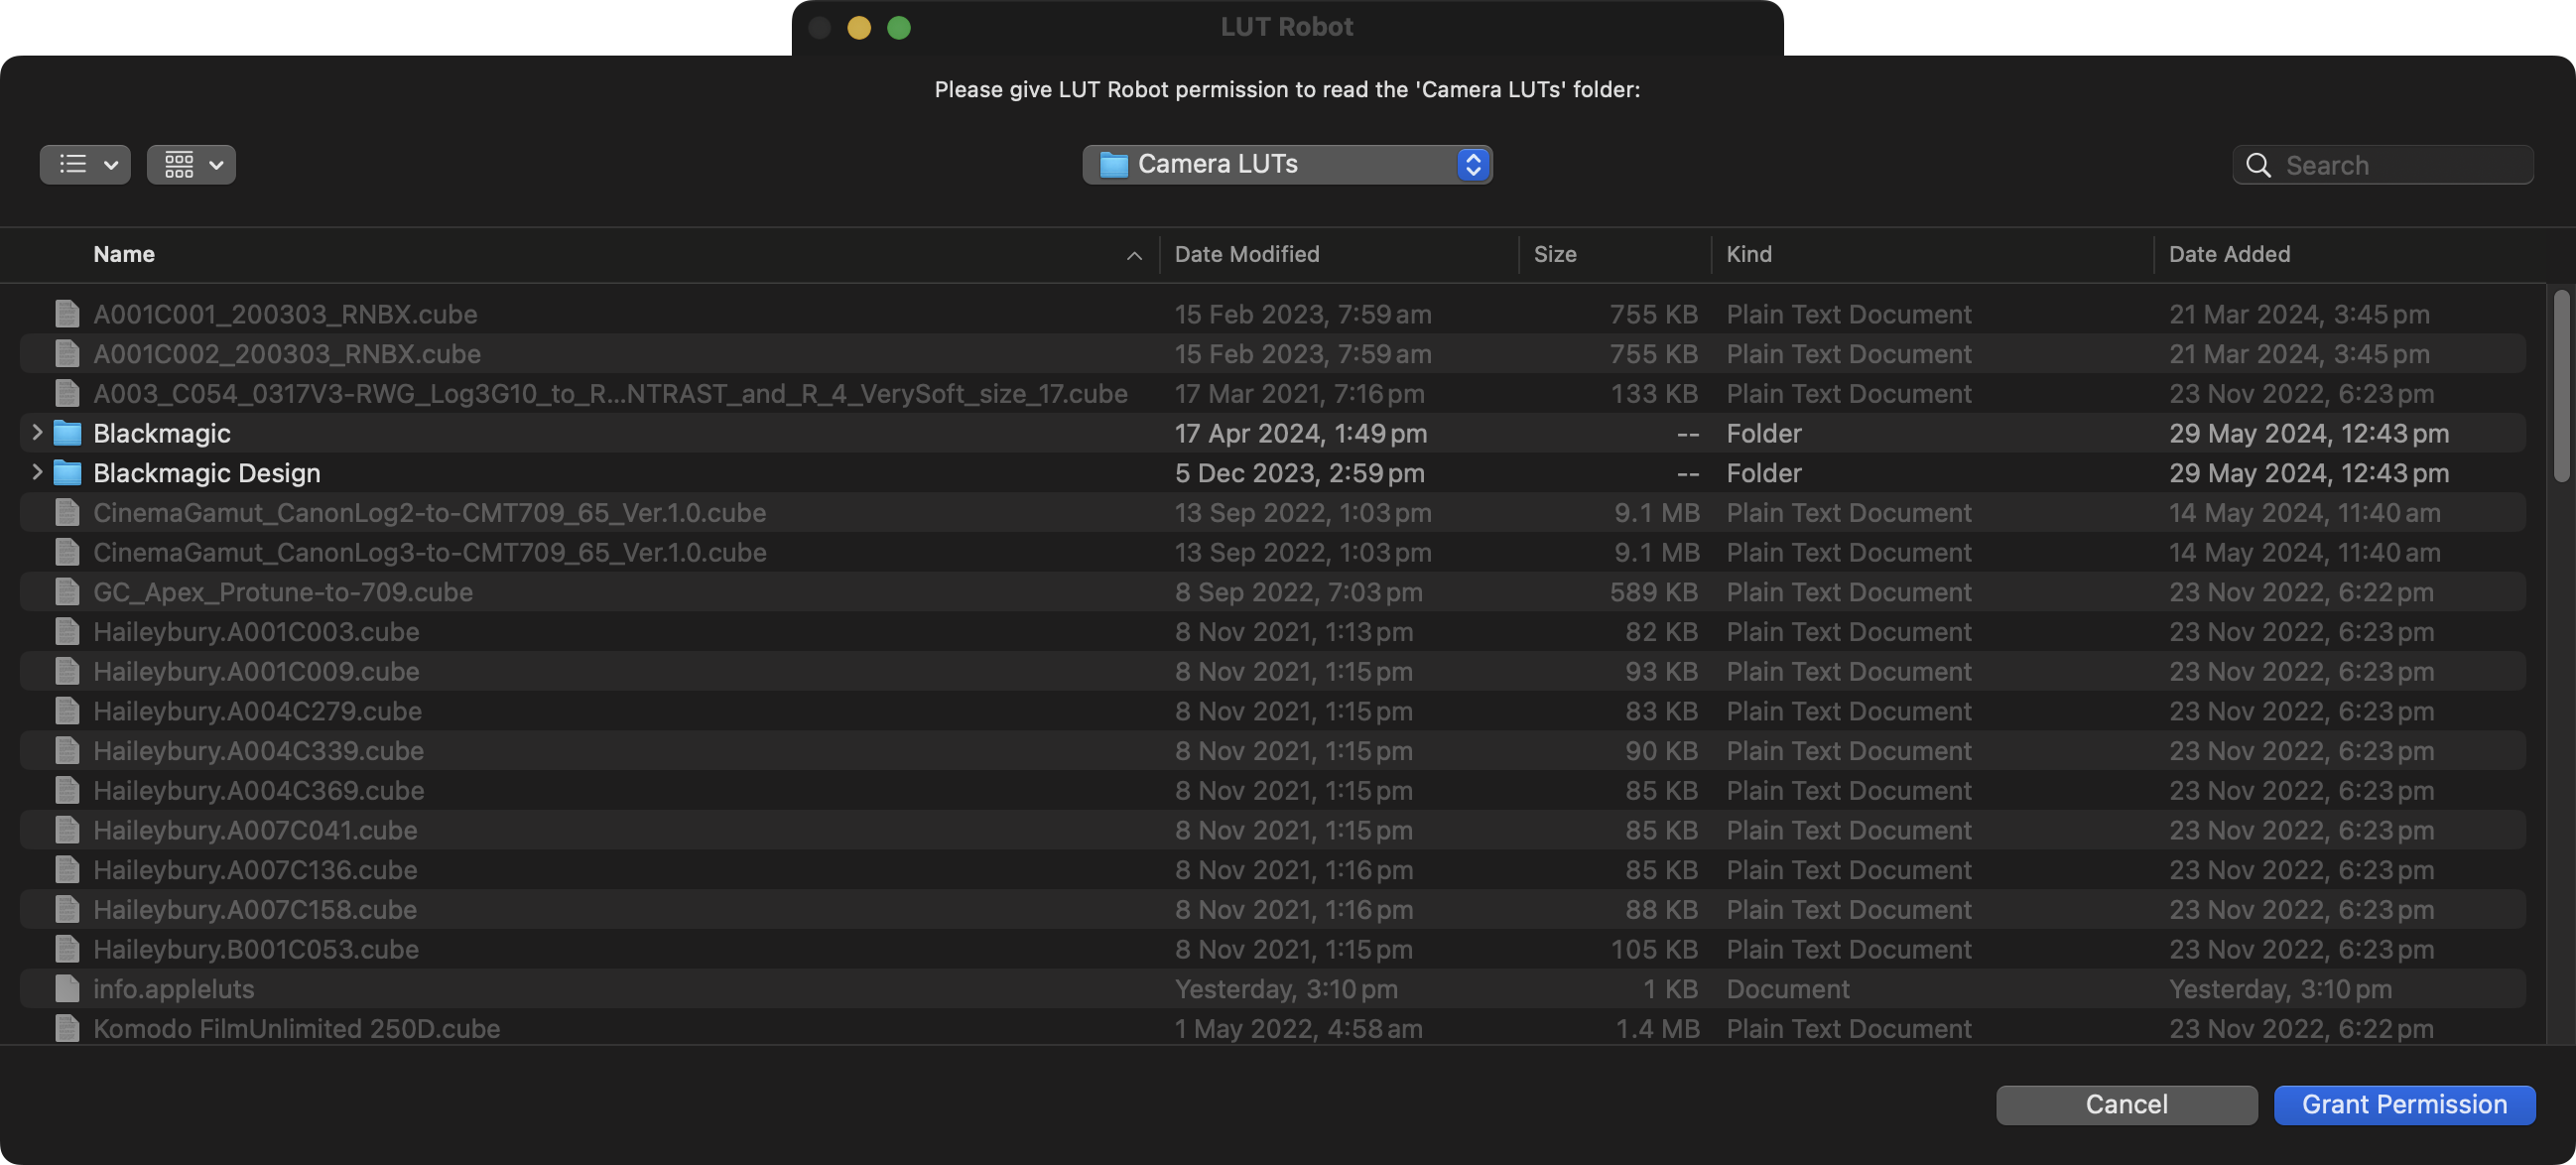
Task: Click the Haileybury.B001C053.cube file icon
Action: (x=67, y=949)
